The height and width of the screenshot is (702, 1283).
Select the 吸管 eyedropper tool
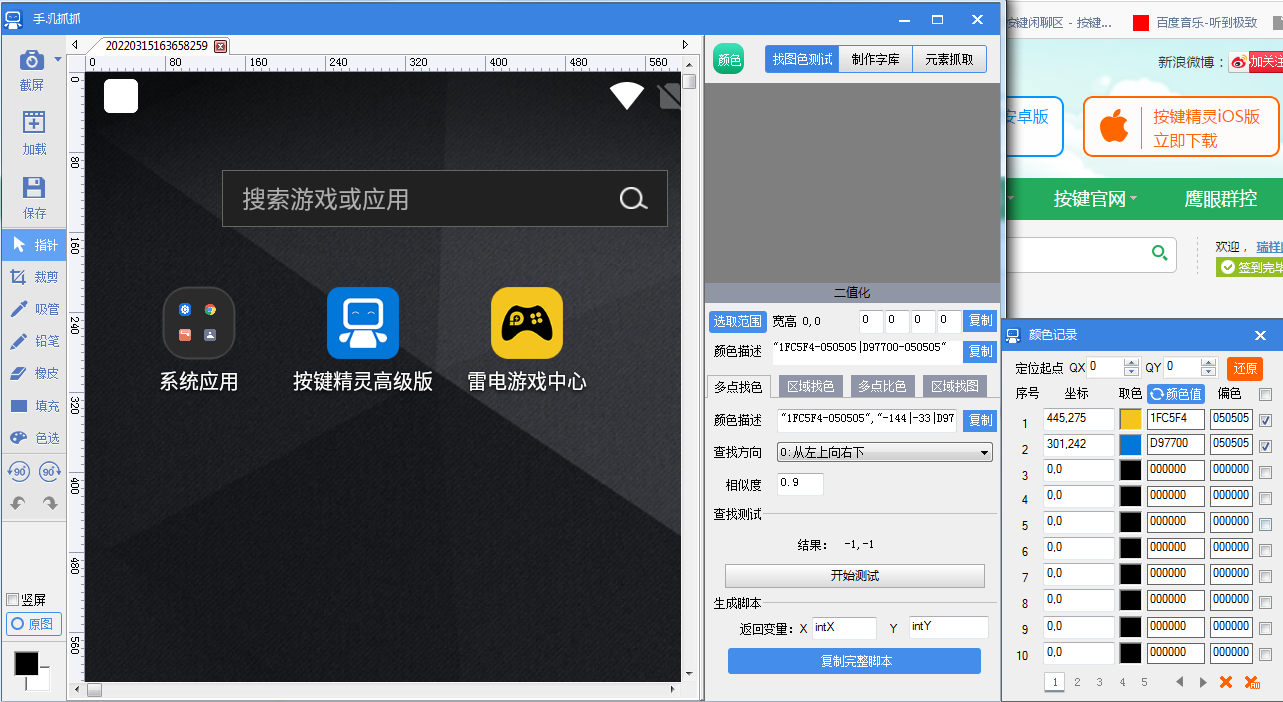coord(34,309)
